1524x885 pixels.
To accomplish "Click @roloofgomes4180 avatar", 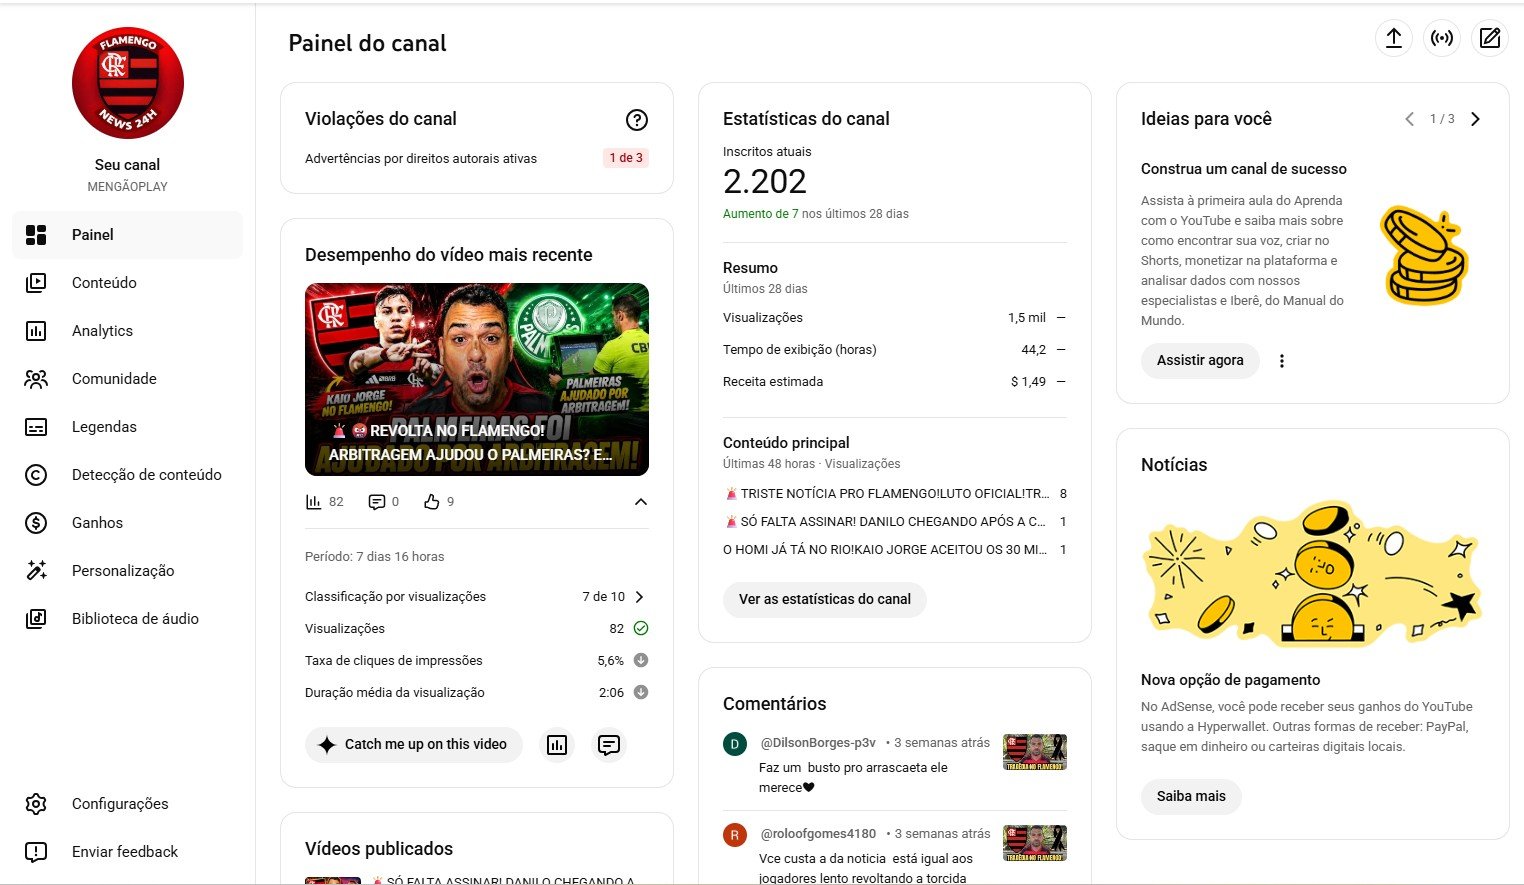I will coord(735,835).
